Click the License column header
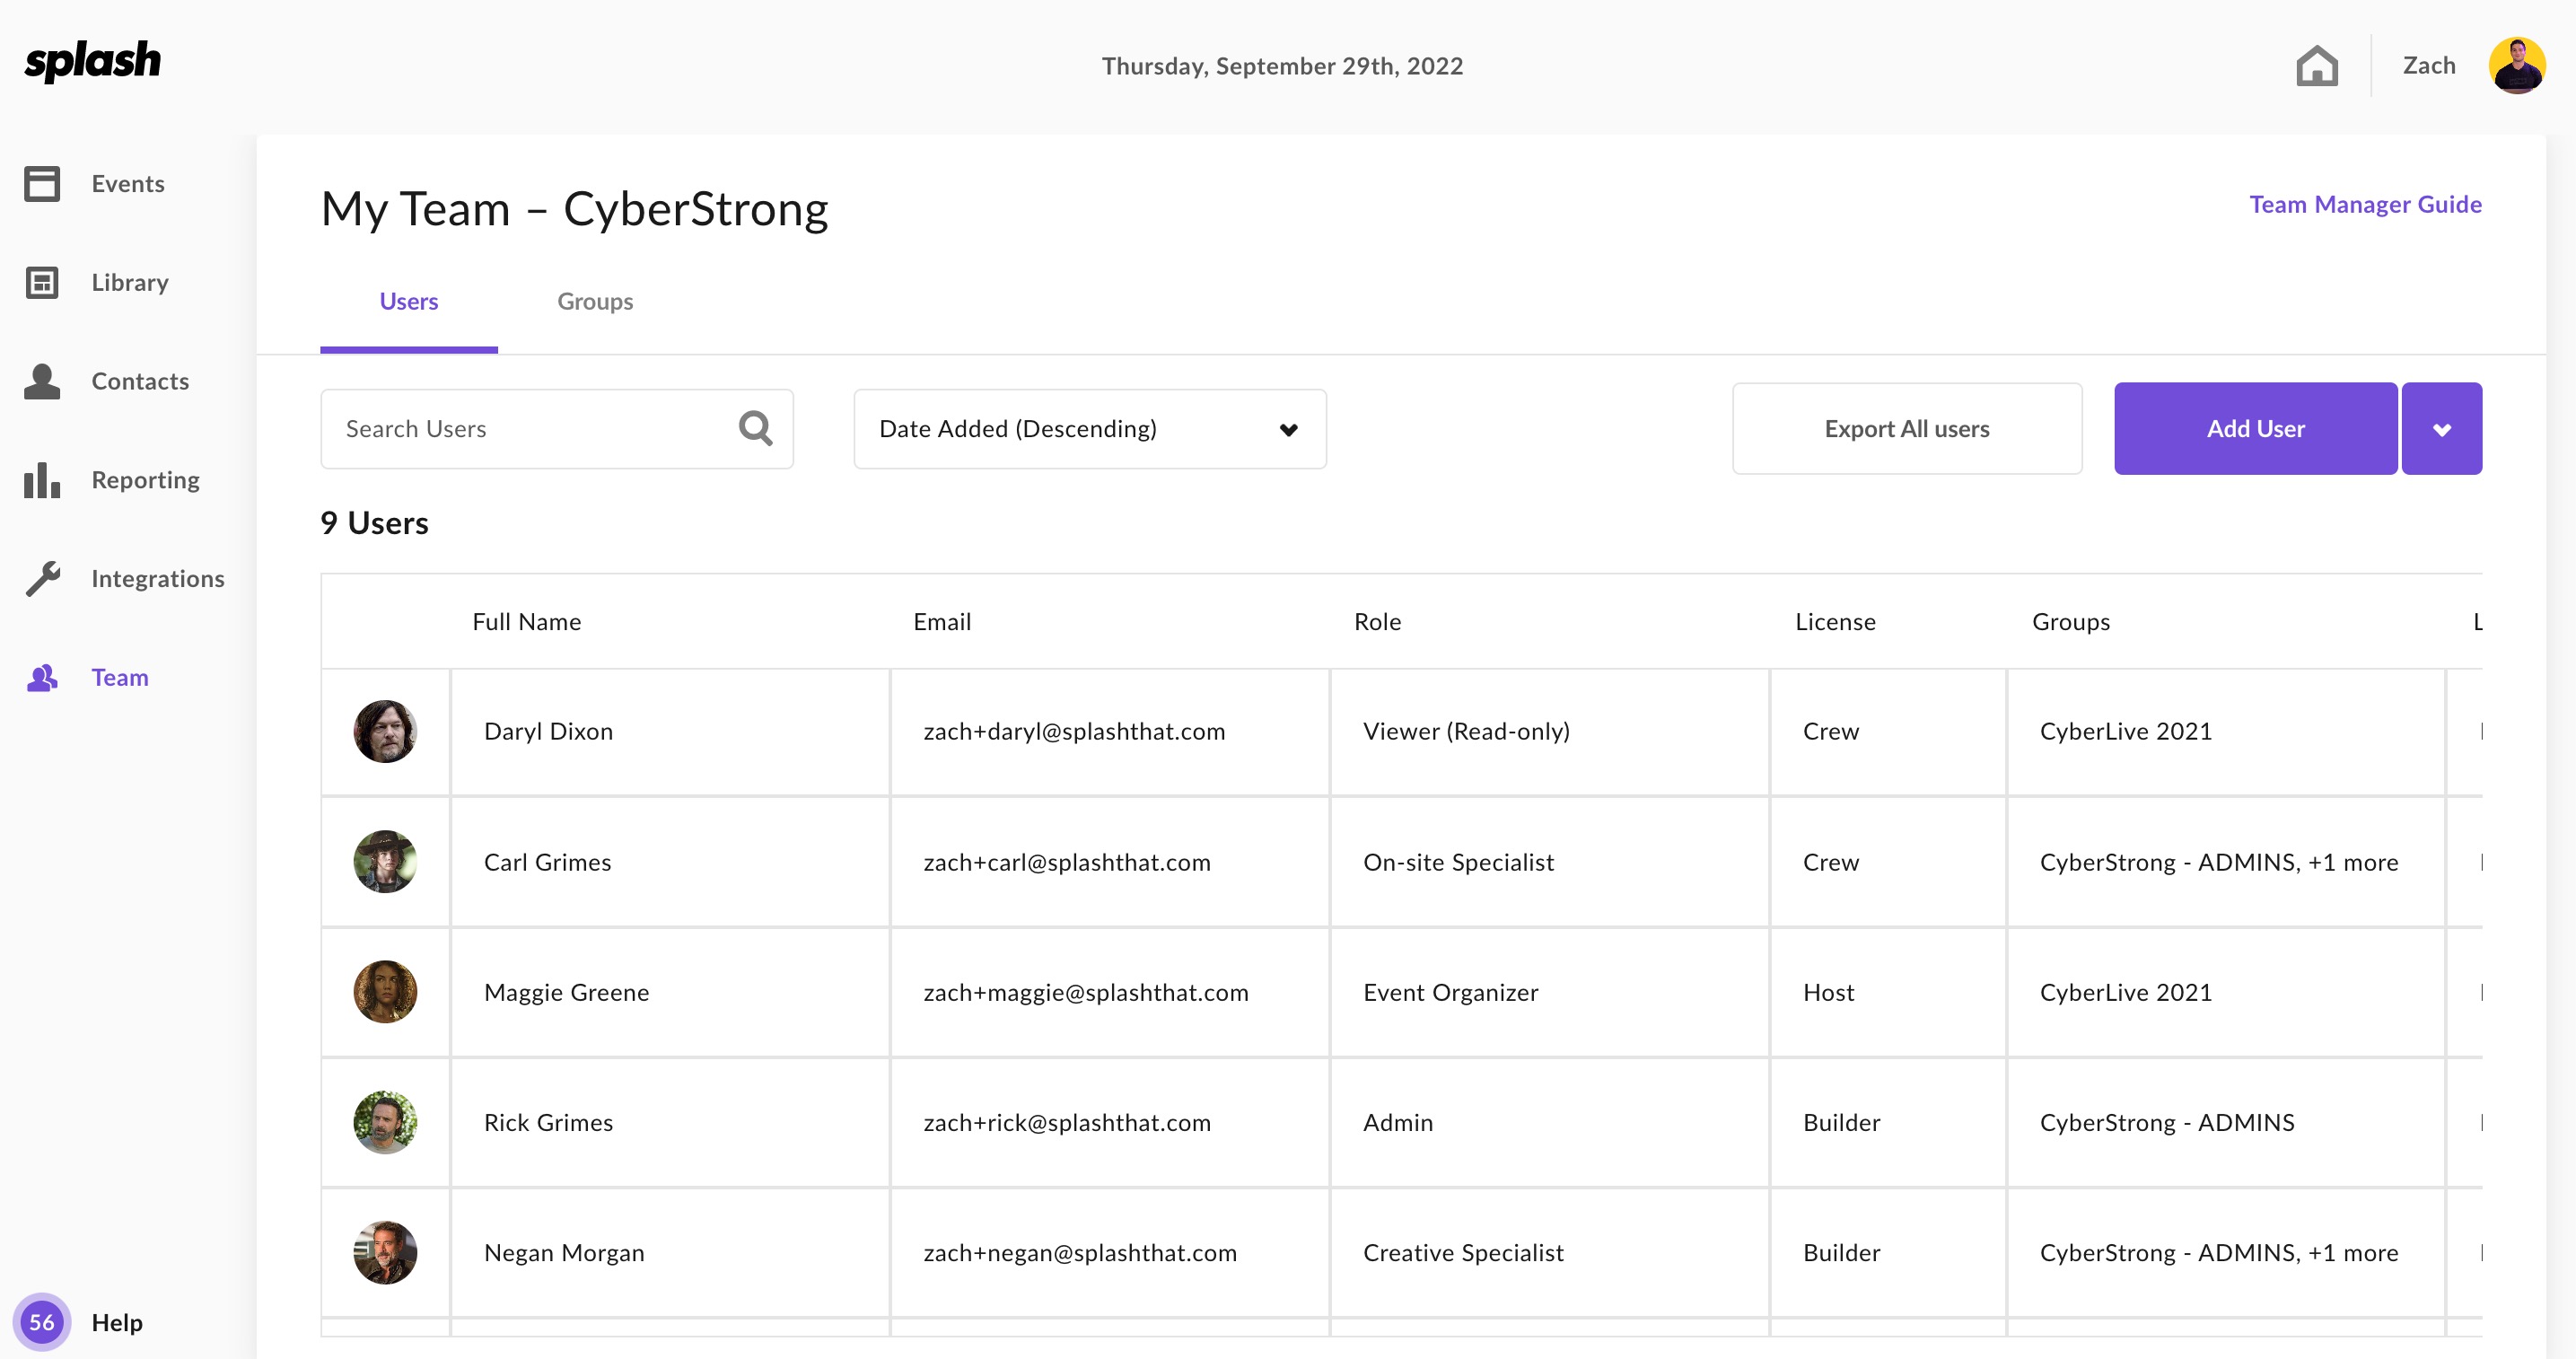This screenshot has width=2576, height=1359. 1835,622
